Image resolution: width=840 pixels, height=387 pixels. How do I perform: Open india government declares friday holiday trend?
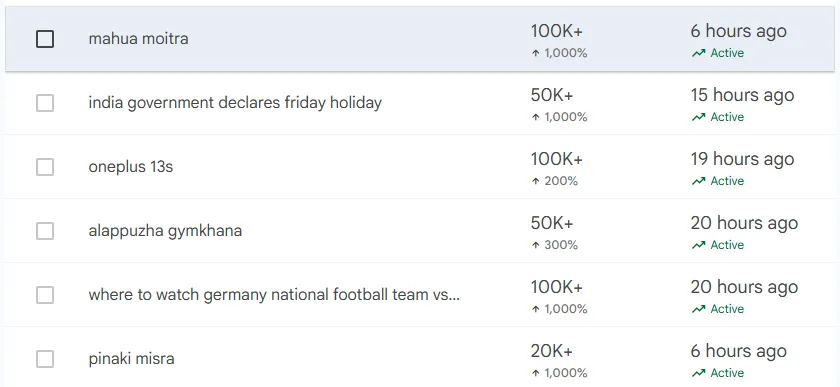pyautogui.click(x=235, y=103)
